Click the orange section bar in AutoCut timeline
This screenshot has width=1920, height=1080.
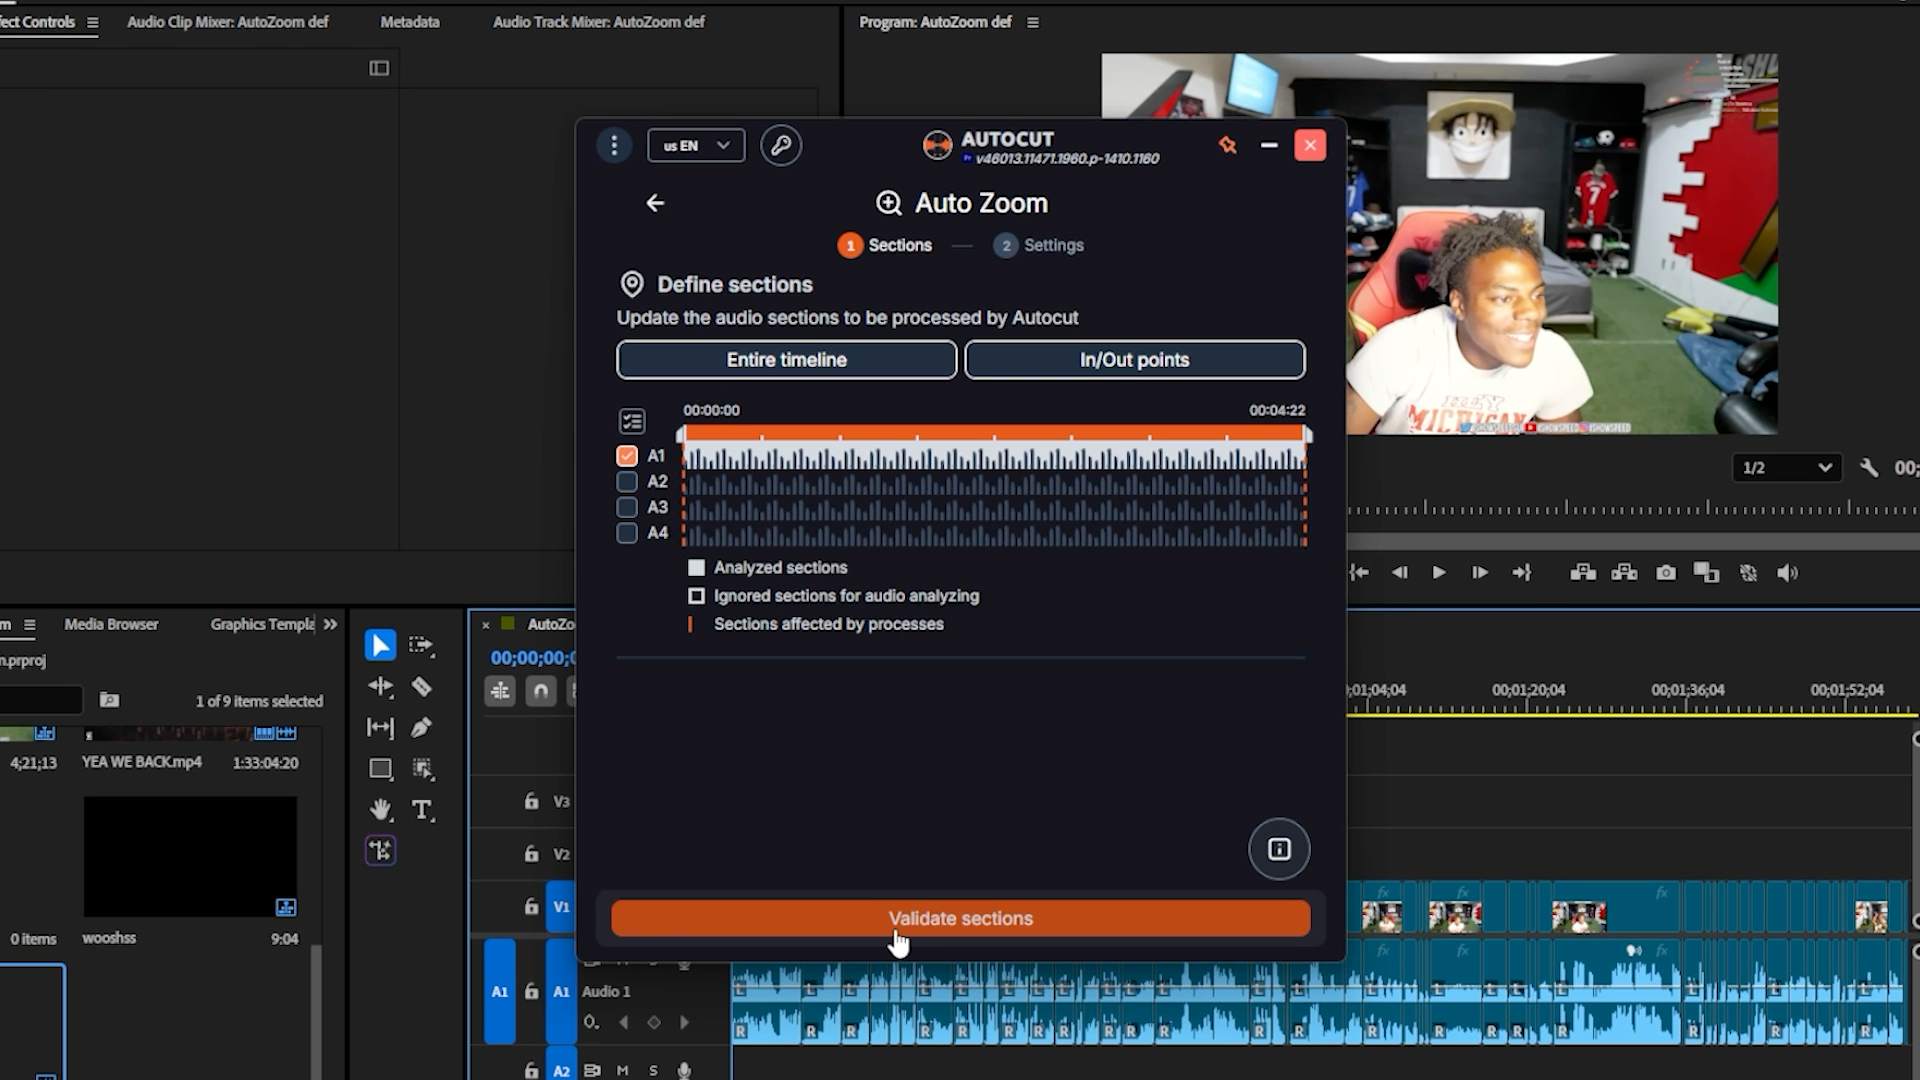995,433
